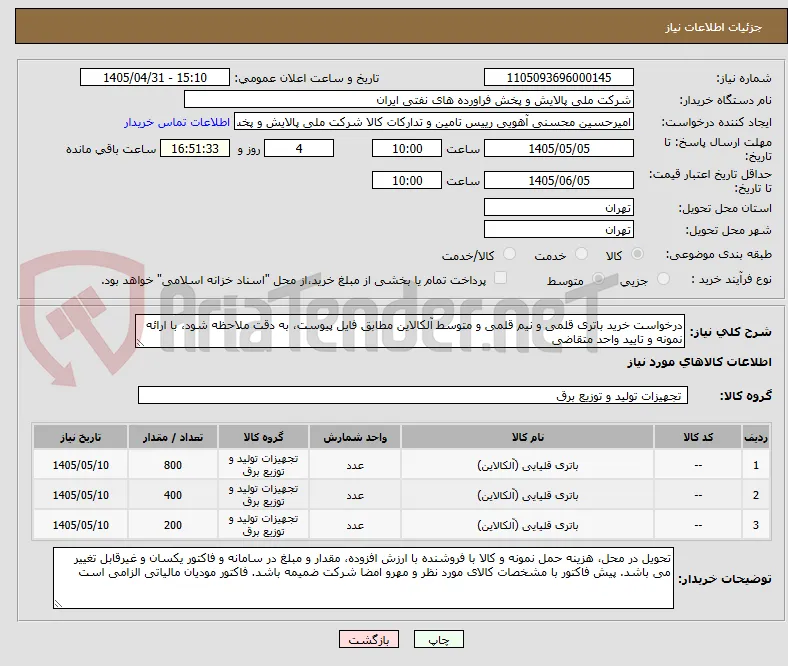Click the price validity date 1405/06/05

[x=558, y=180]
